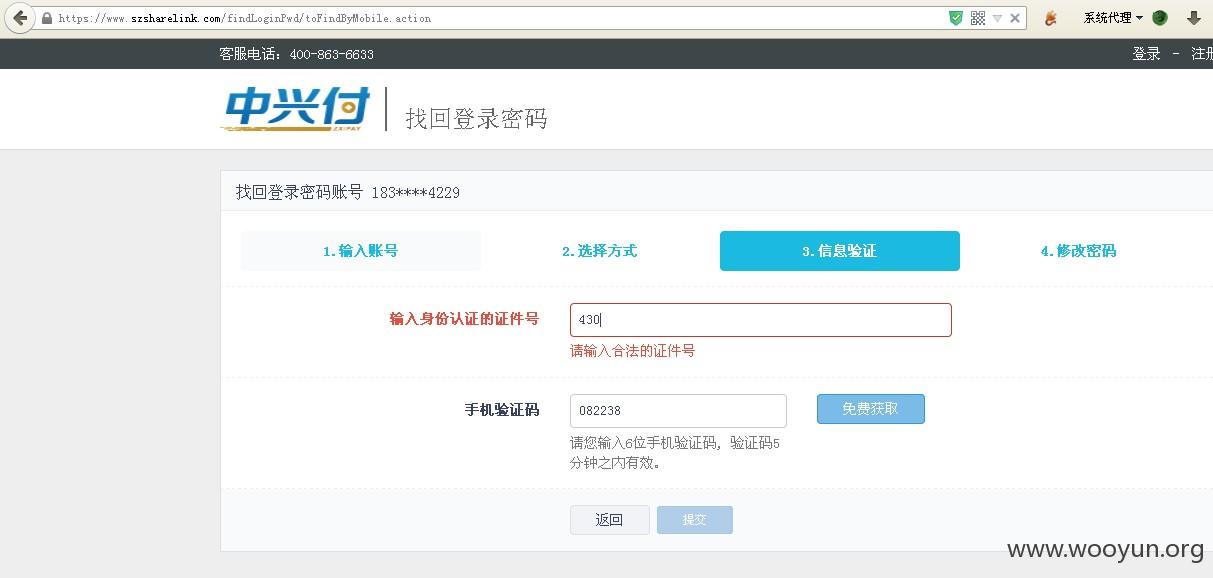
Task: Click the 手机验证码 label
Action: (x=502, y=410)
